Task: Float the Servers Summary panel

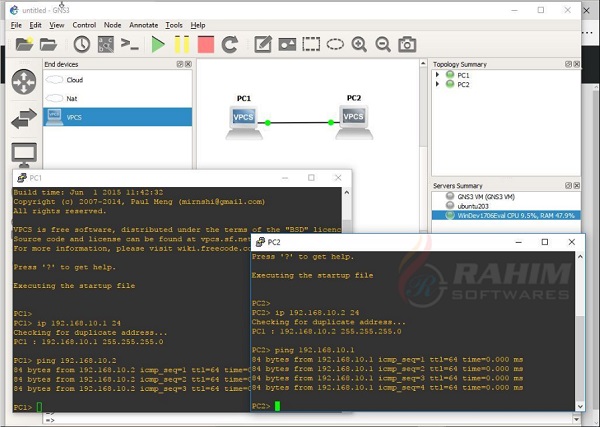Action: (568, 186)
